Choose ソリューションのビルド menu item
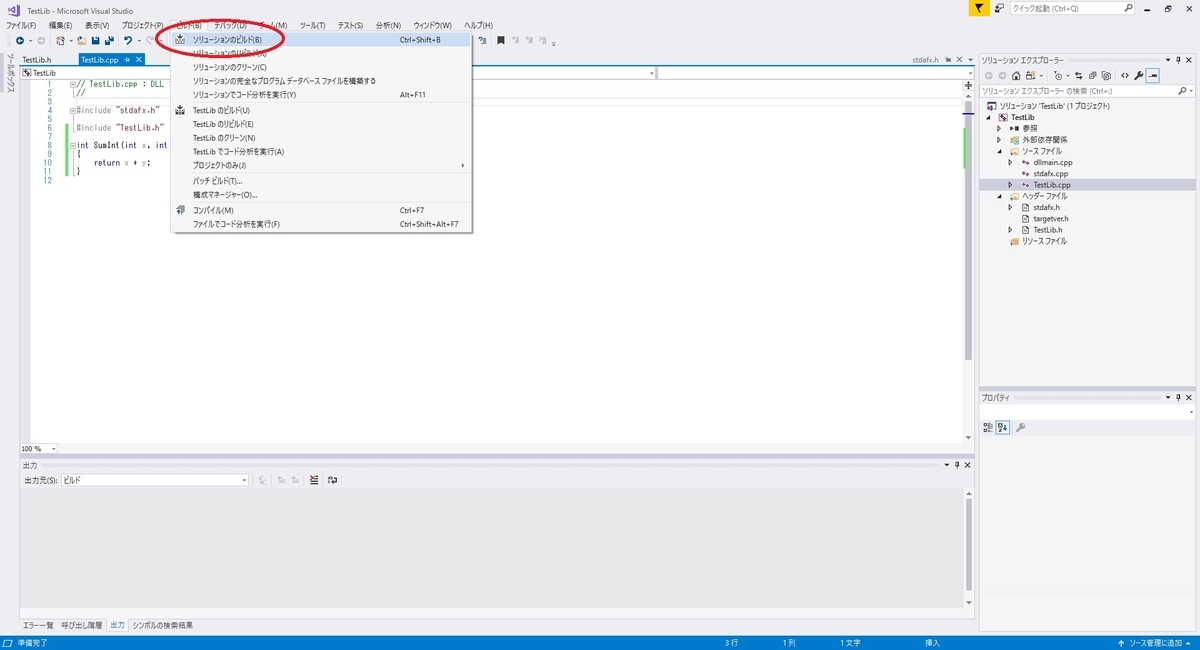The height and width of the screenshot is (650, 1200). pyautogui.click(x=321, y=40)
